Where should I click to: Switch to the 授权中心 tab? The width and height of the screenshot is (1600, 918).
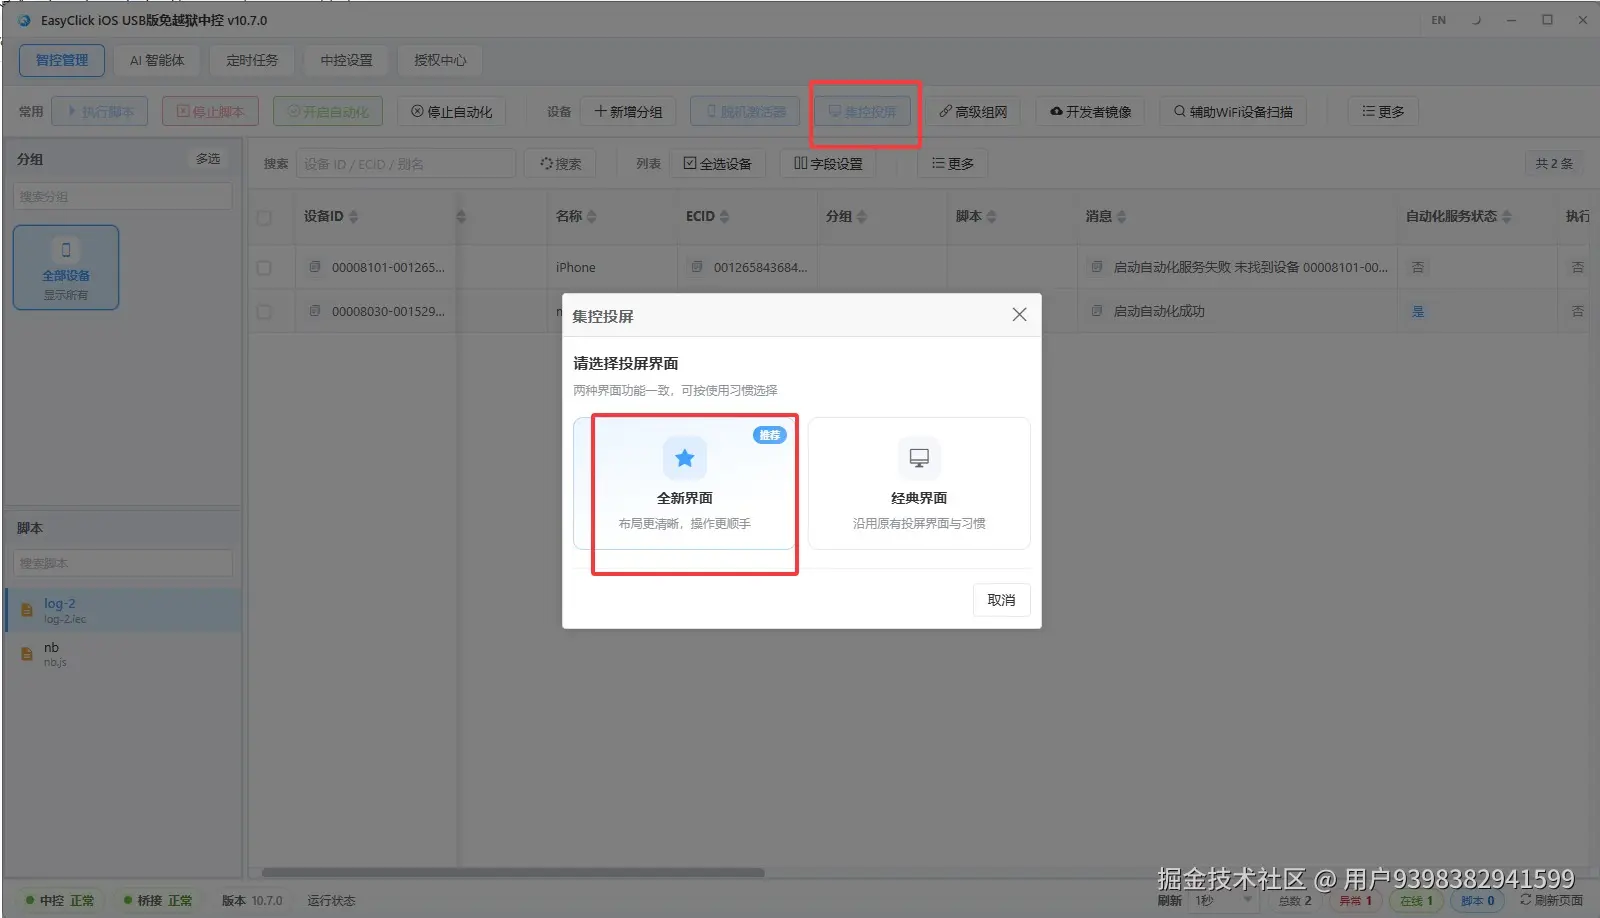[x=440, y=60]
